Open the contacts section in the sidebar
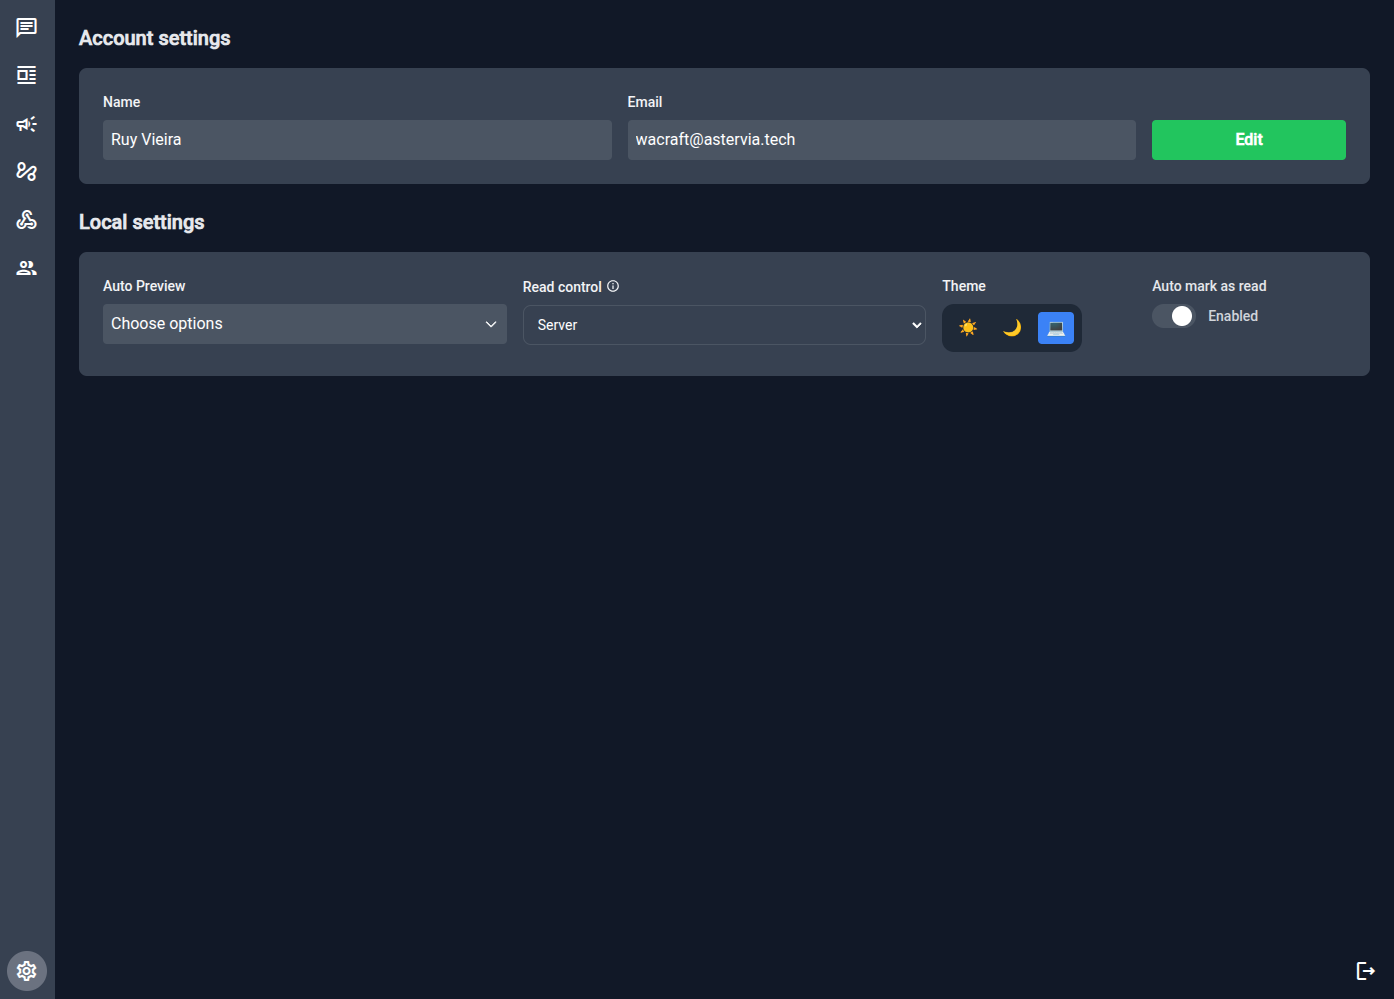 pyautogui.click(x=26, y=267)
